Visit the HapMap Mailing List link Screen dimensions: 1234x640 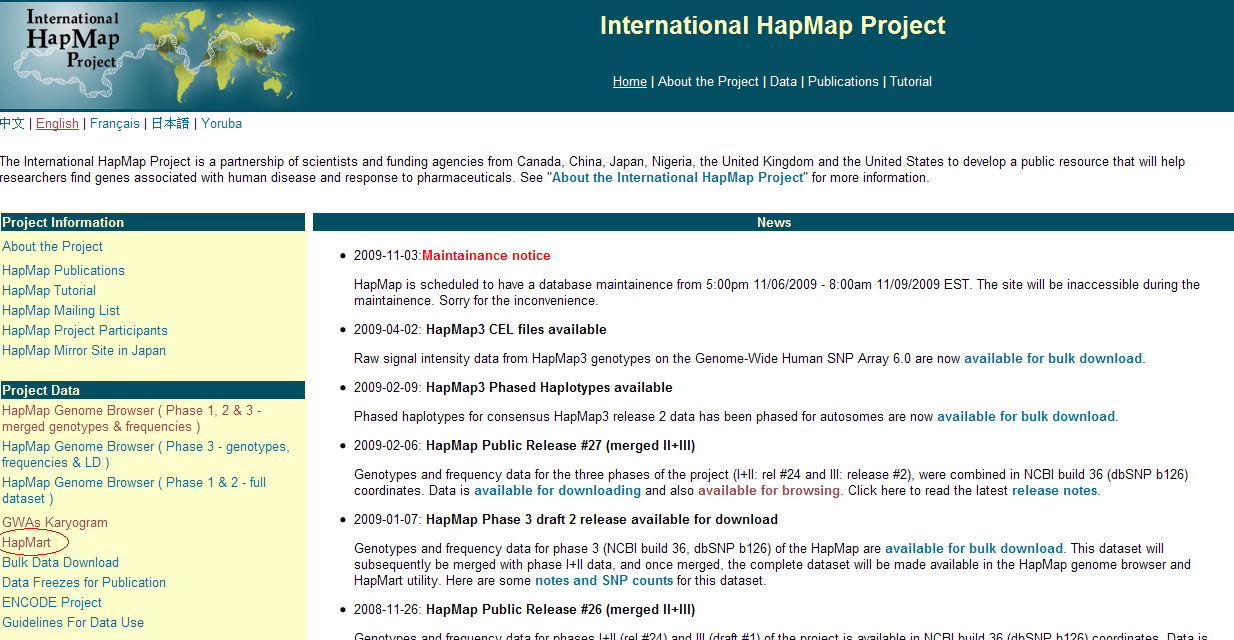pyautogui.click(x=61, y=311)
